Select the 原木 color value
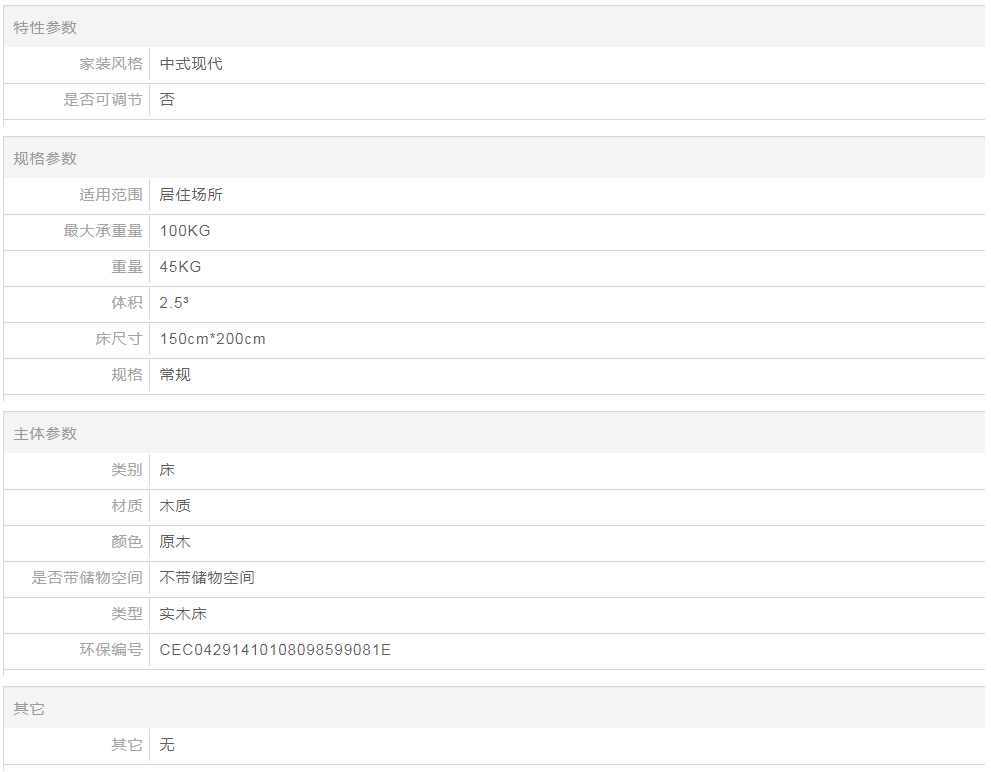The image size is (991, 772). click(175, 542)
